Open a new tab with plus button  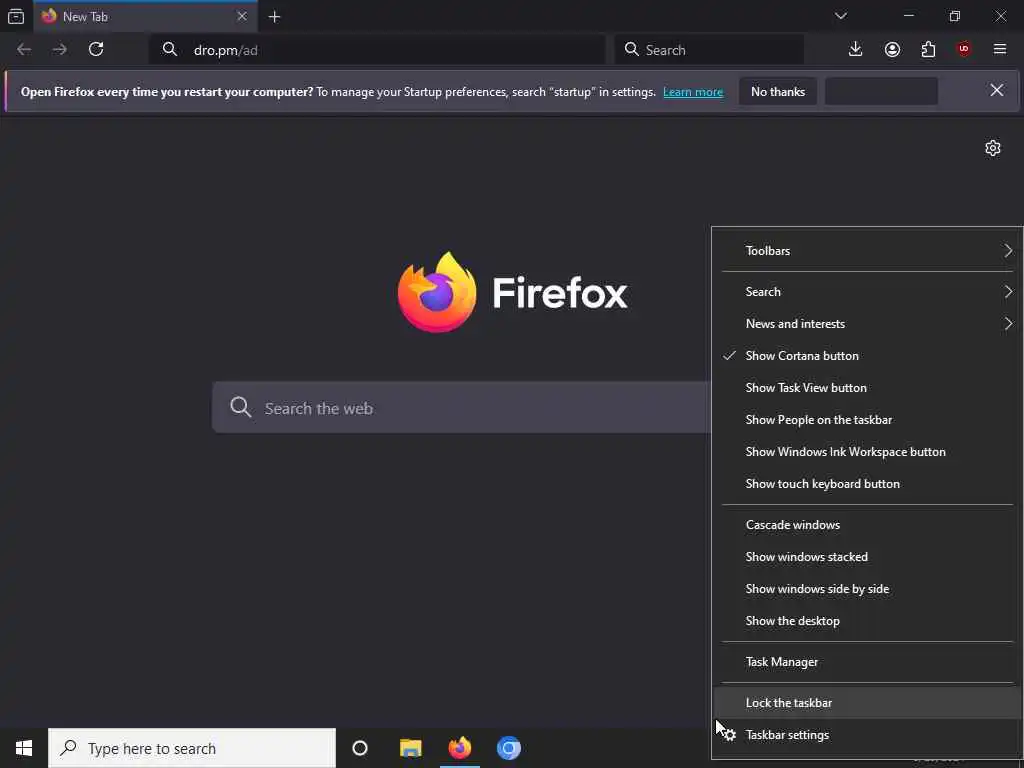tap(274, 17)
